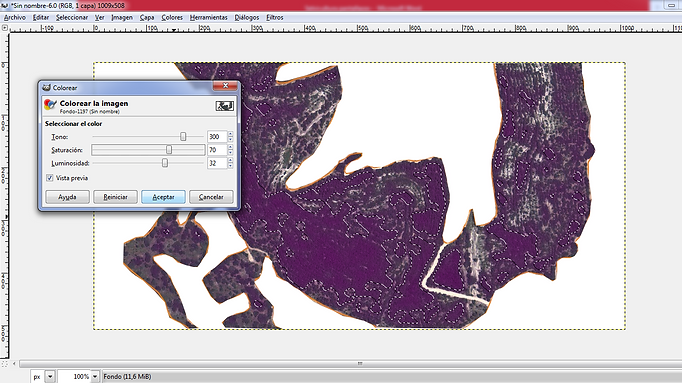Decrease Saturación value with down arrow
The height and width of the screenshot is (383, 682).
(x=230, y=153)
